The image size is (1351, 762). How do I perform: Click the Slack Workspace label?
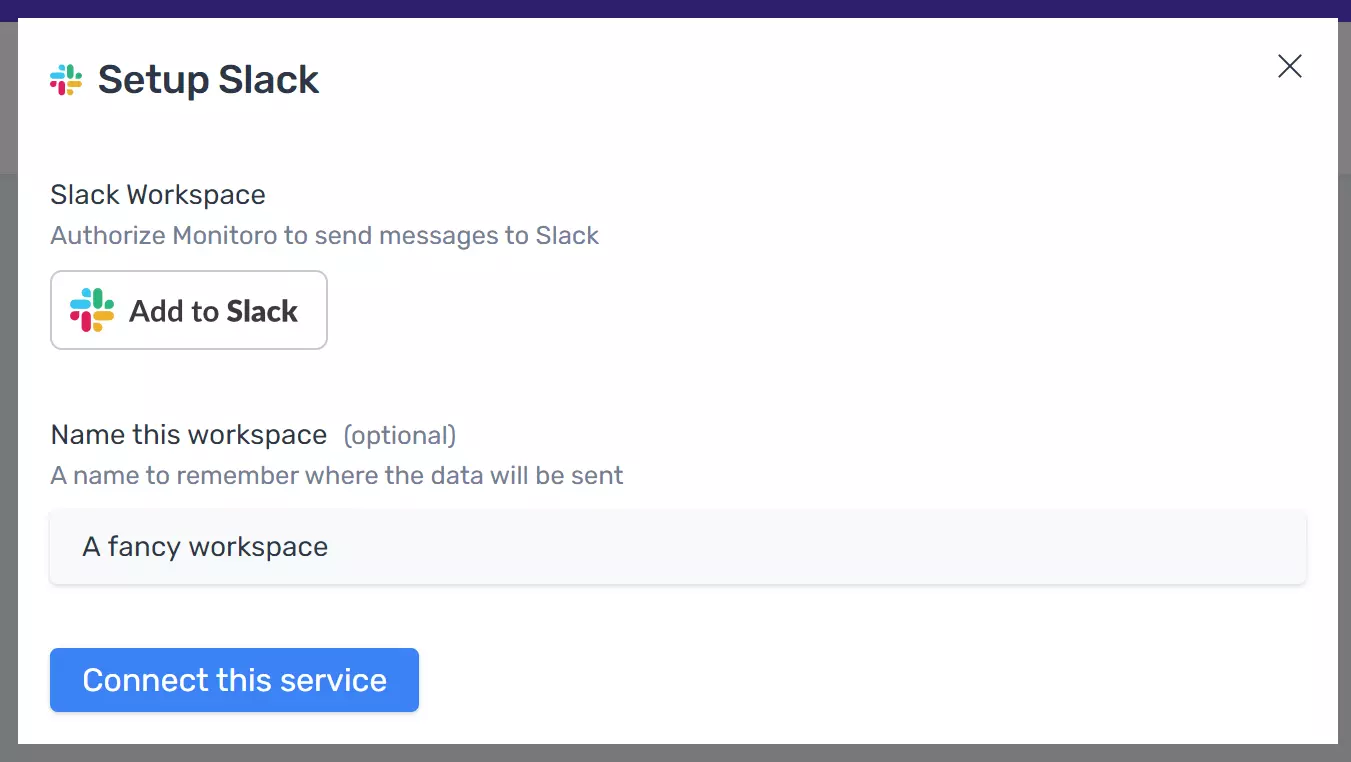pos(158,194)
